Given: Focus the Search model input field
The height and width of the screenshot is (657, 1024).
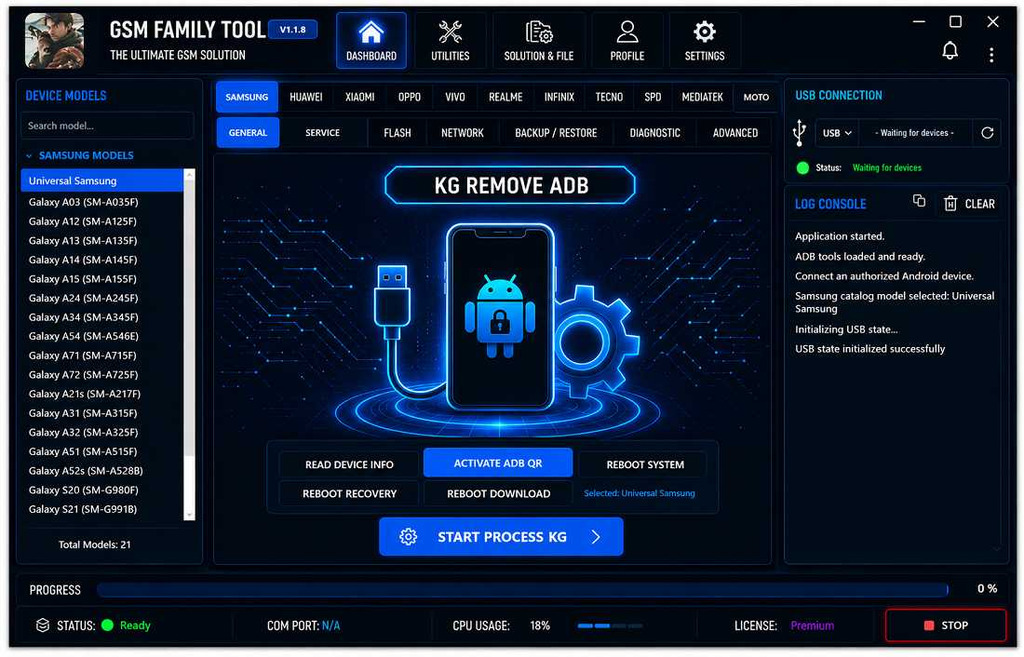Looking at the screenshot, I should 107,125.
